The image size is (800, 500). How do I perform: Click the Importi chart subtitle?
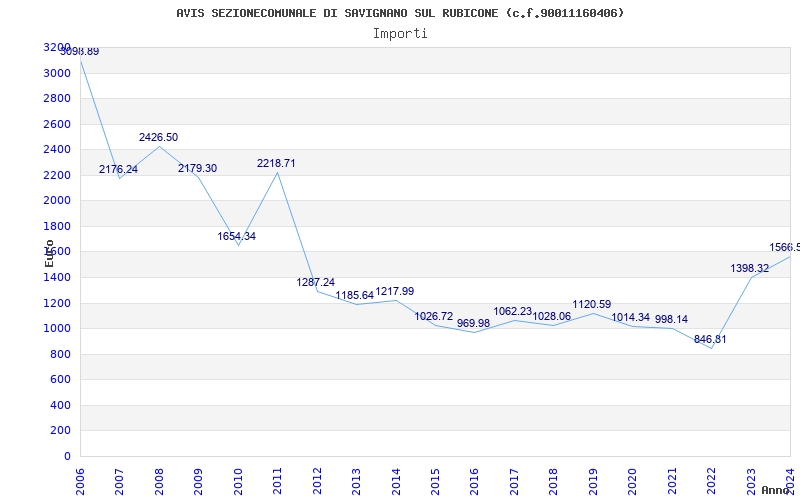[x=400, y=34]
